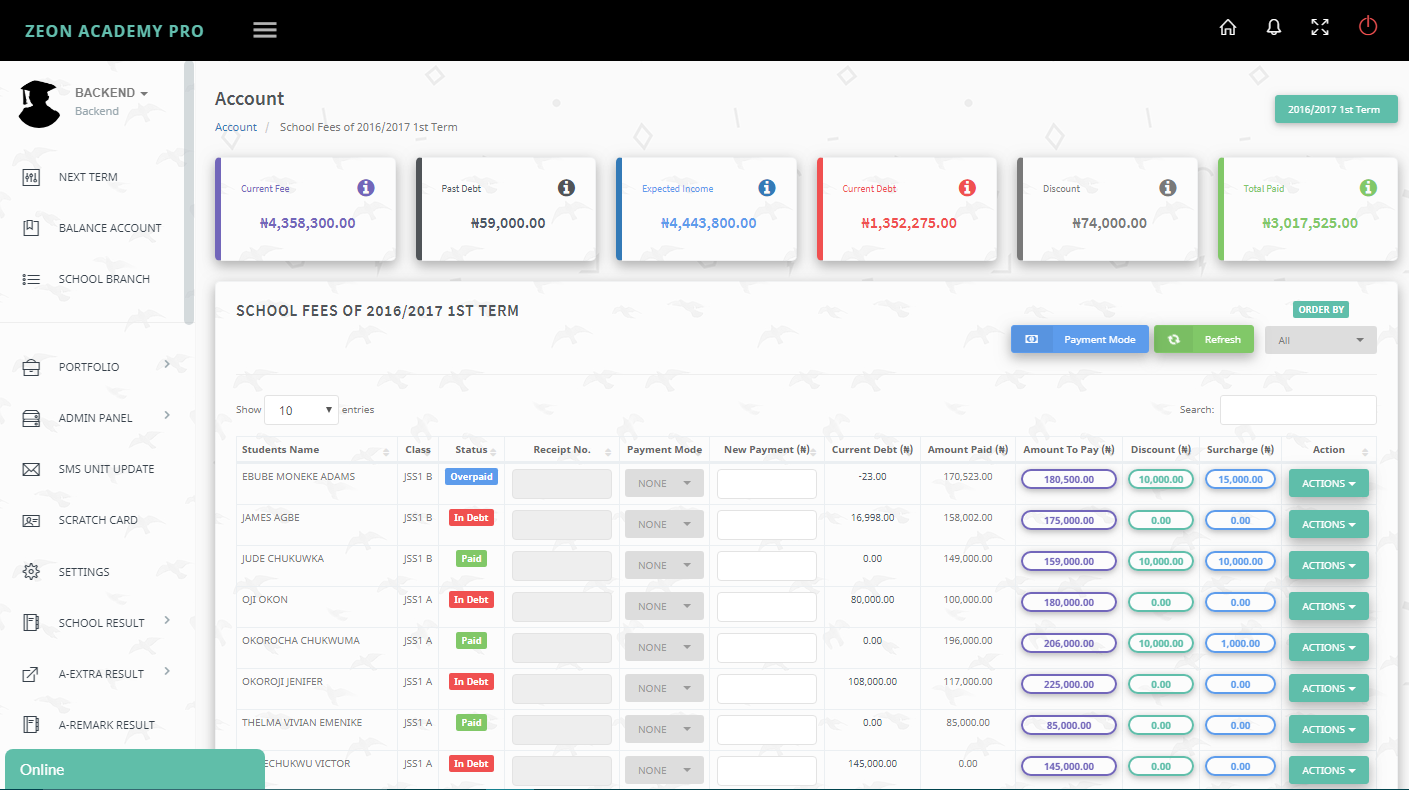Click the info icon on Total Paid card

point(1368,188)
